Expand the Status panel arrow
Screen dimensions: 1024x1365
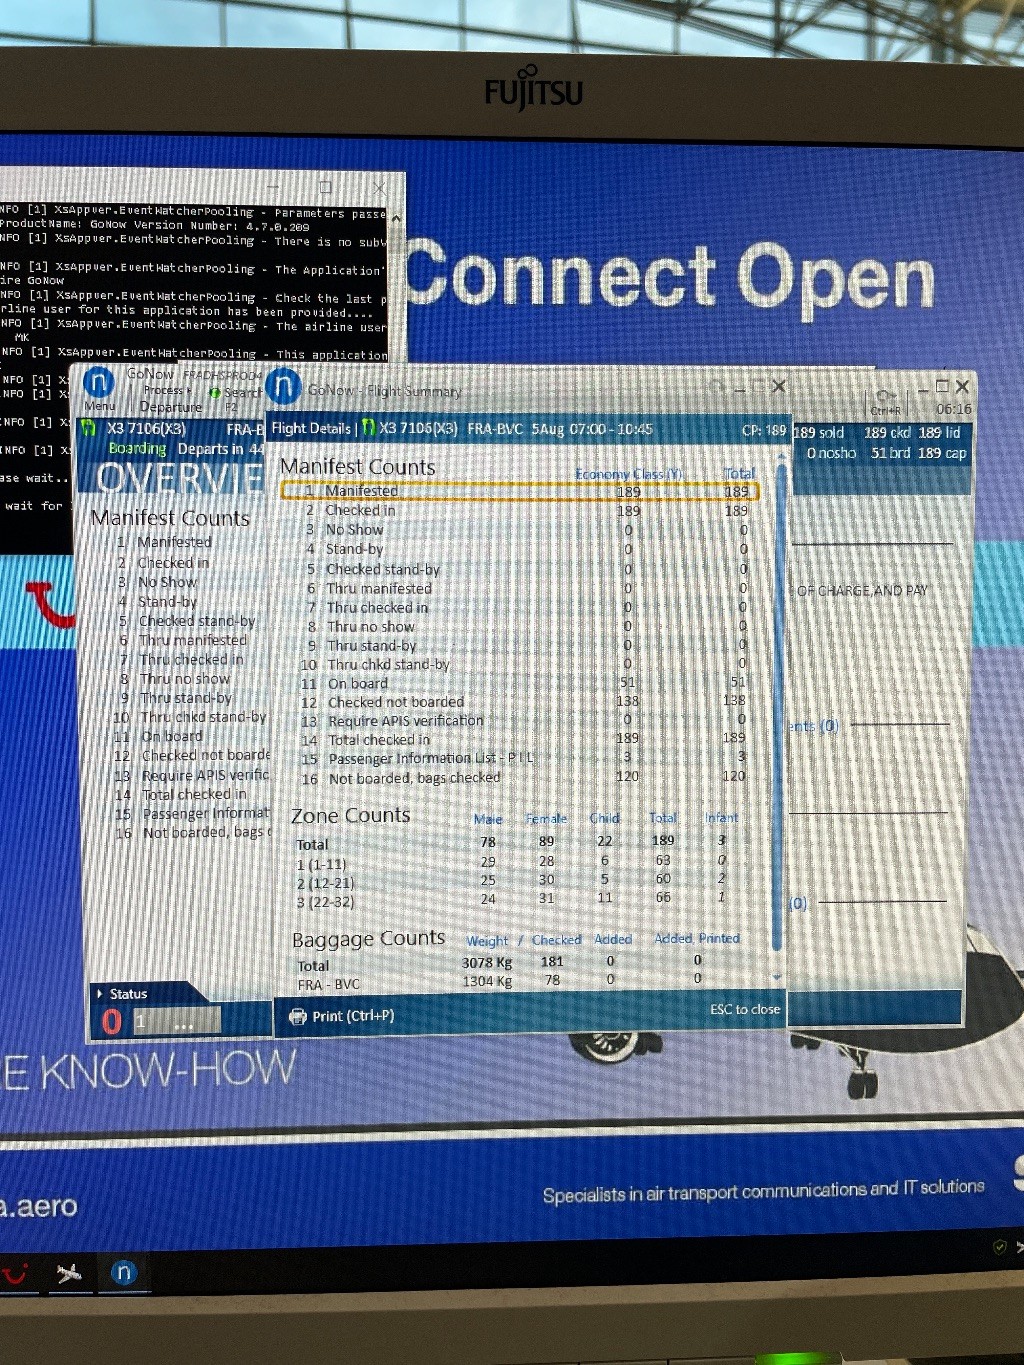tap(100, 994)
